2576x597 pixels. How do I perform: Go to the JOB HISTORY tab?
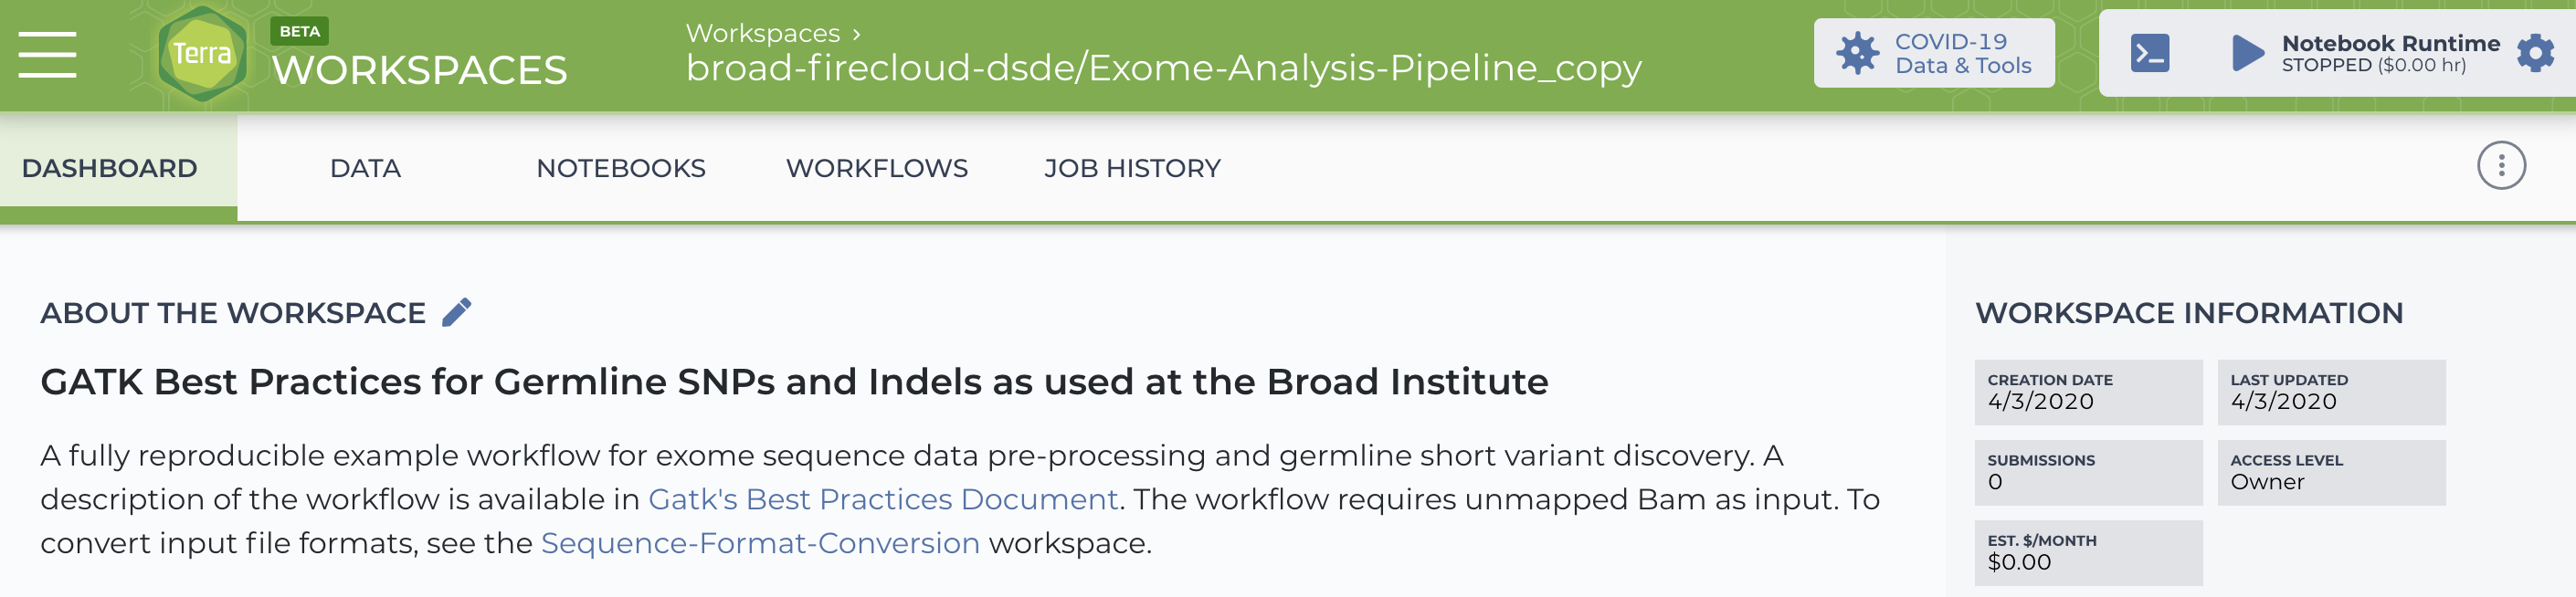pyautogui.click(x=1132, y=168)
